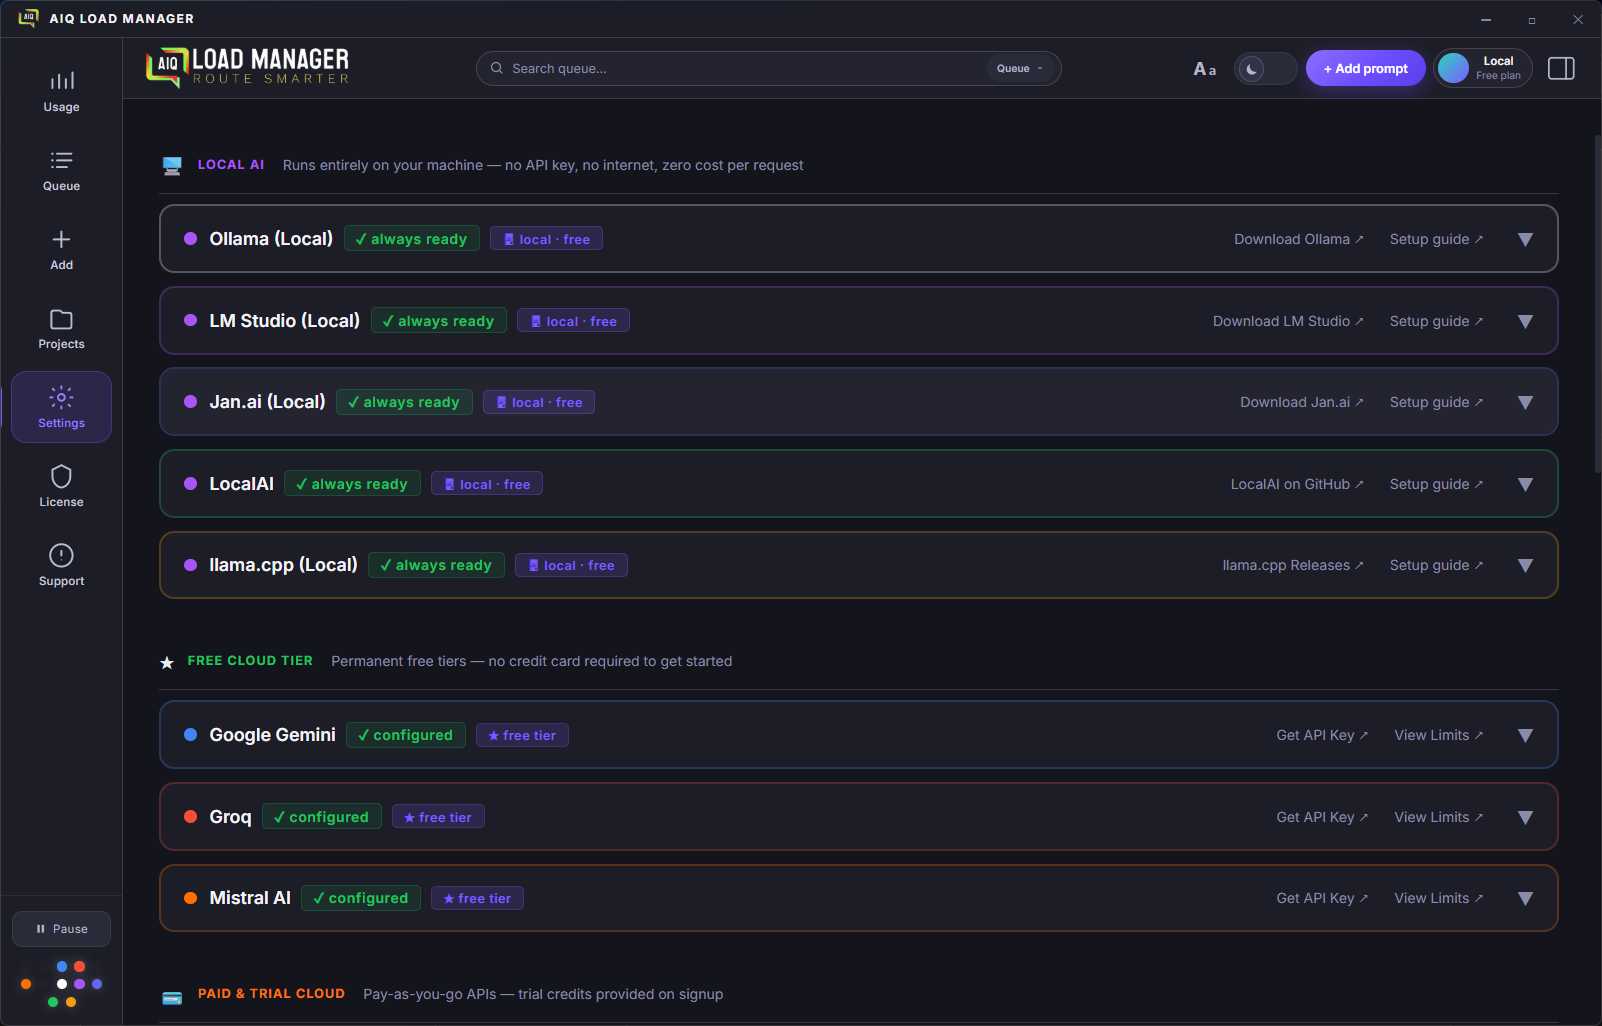This screenshot has height=1026, width=1602.
Task: Expand the llama.cpp (Local) card
Action: point(1525,565)
